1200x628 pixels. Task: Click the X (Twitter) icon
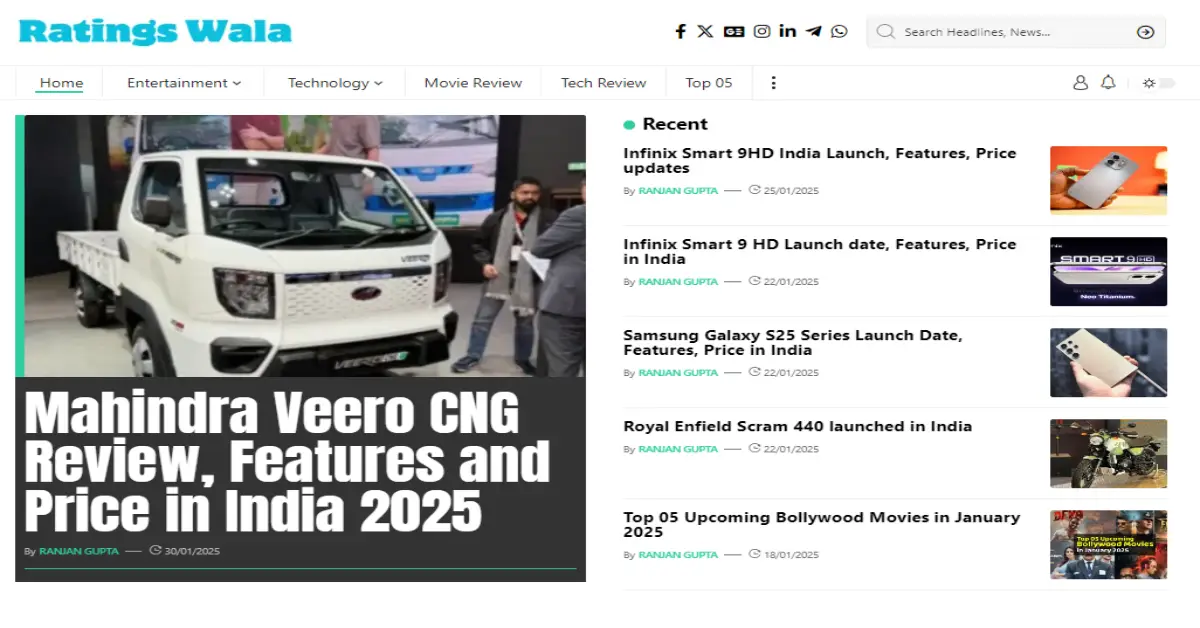(705, 32)
